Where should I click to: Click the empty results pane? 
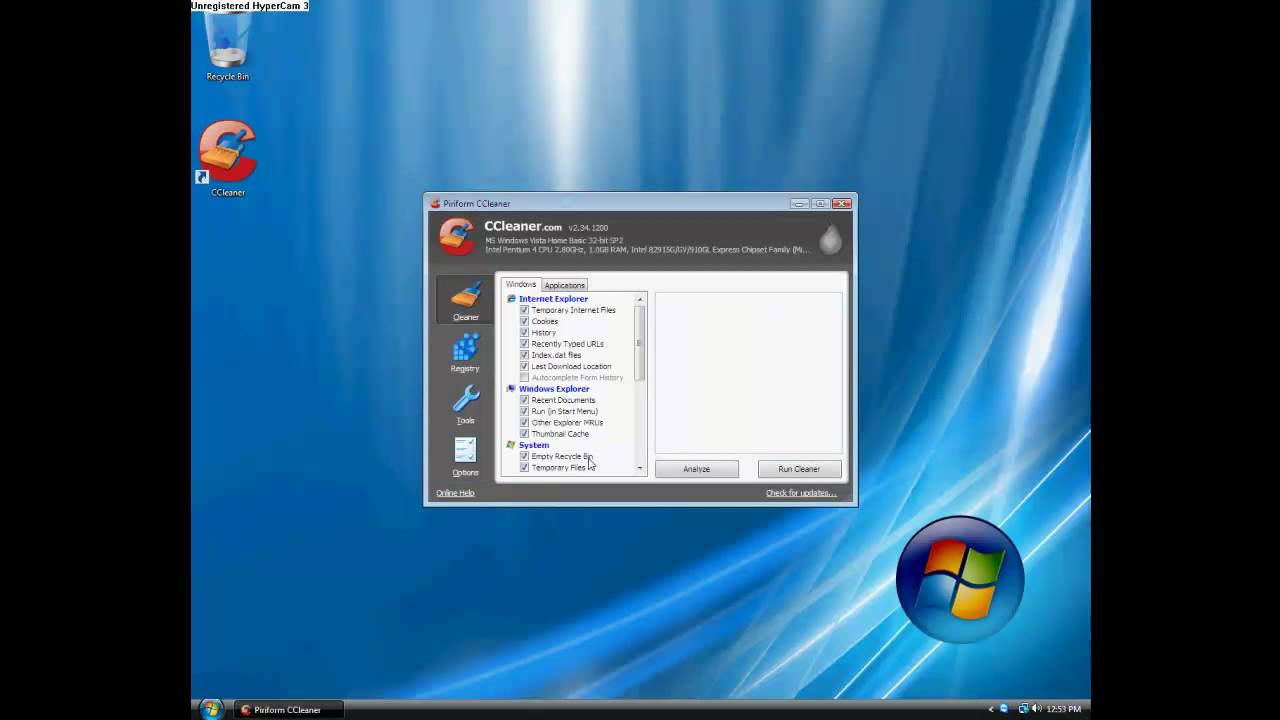click(749, 374)
